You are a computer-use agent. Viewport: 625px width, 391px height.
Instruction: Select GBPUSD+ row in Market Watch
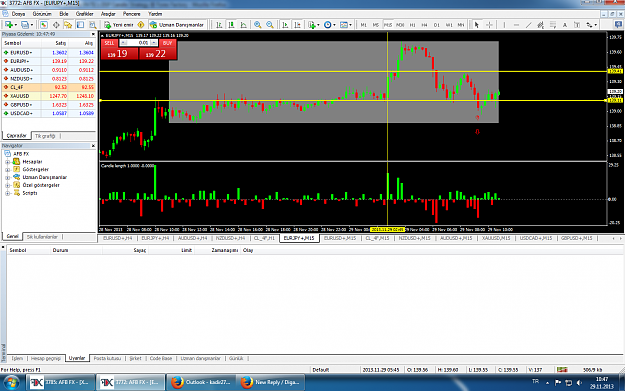coord(49,105)
